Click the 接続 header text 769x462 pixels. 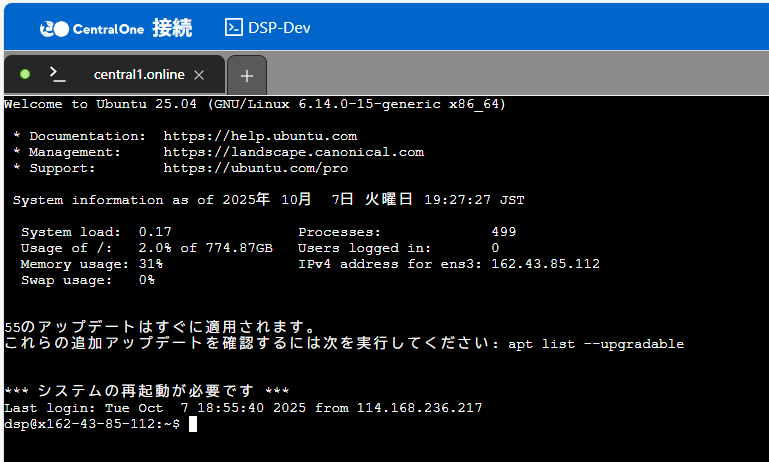click(172, 27)
